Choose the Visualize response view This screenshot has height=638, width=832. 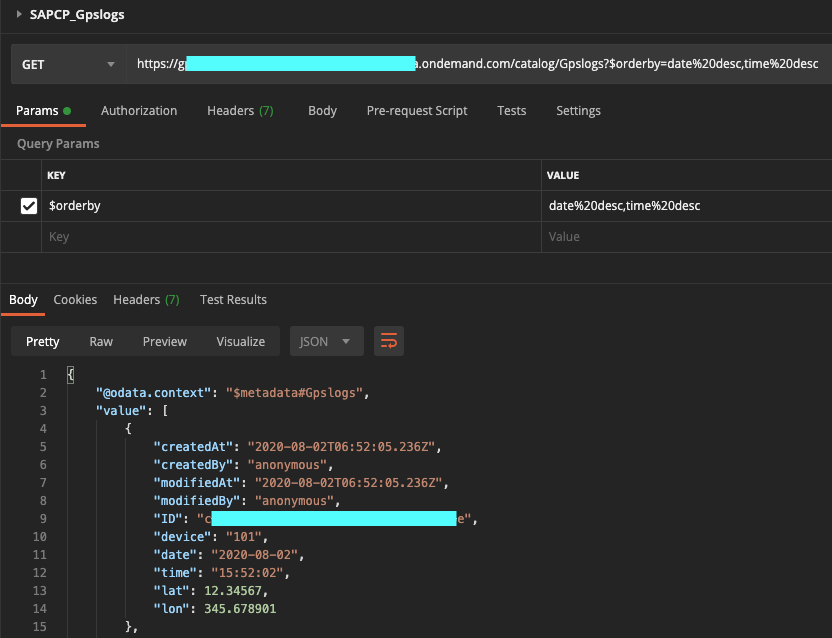pyautogui.click(x=240, y=341)
